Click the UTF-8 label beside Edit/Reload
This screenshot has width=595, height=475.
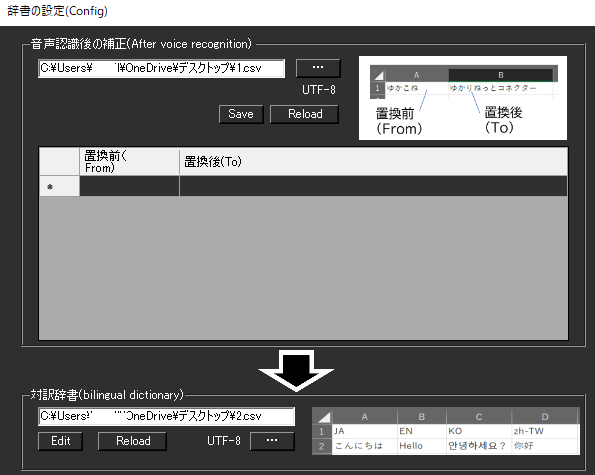tap(224, 441)
